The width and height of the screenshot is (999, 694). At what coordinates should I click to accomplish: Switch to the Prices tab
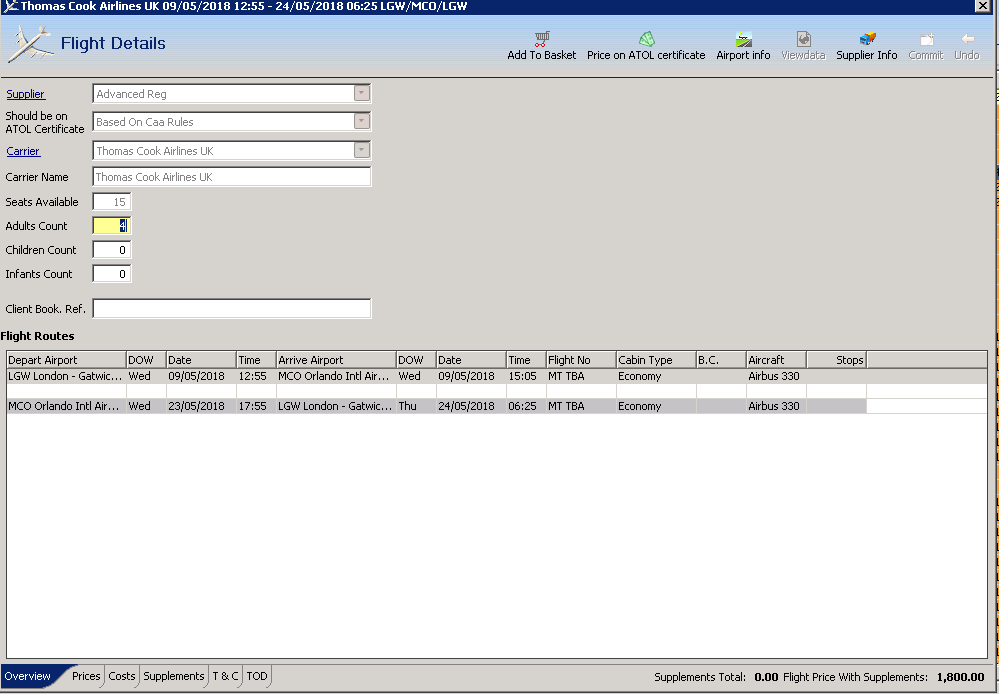(x=86, y=676)
